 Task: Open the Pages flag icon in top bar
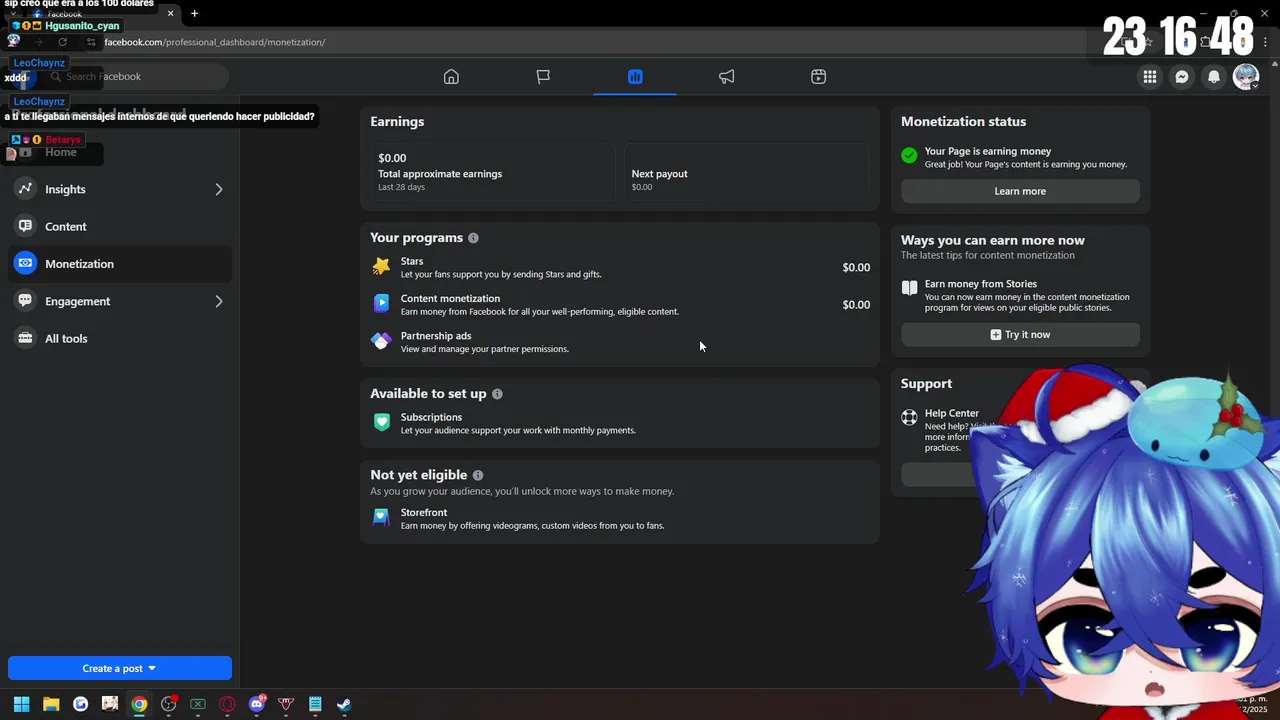[543, 77]
